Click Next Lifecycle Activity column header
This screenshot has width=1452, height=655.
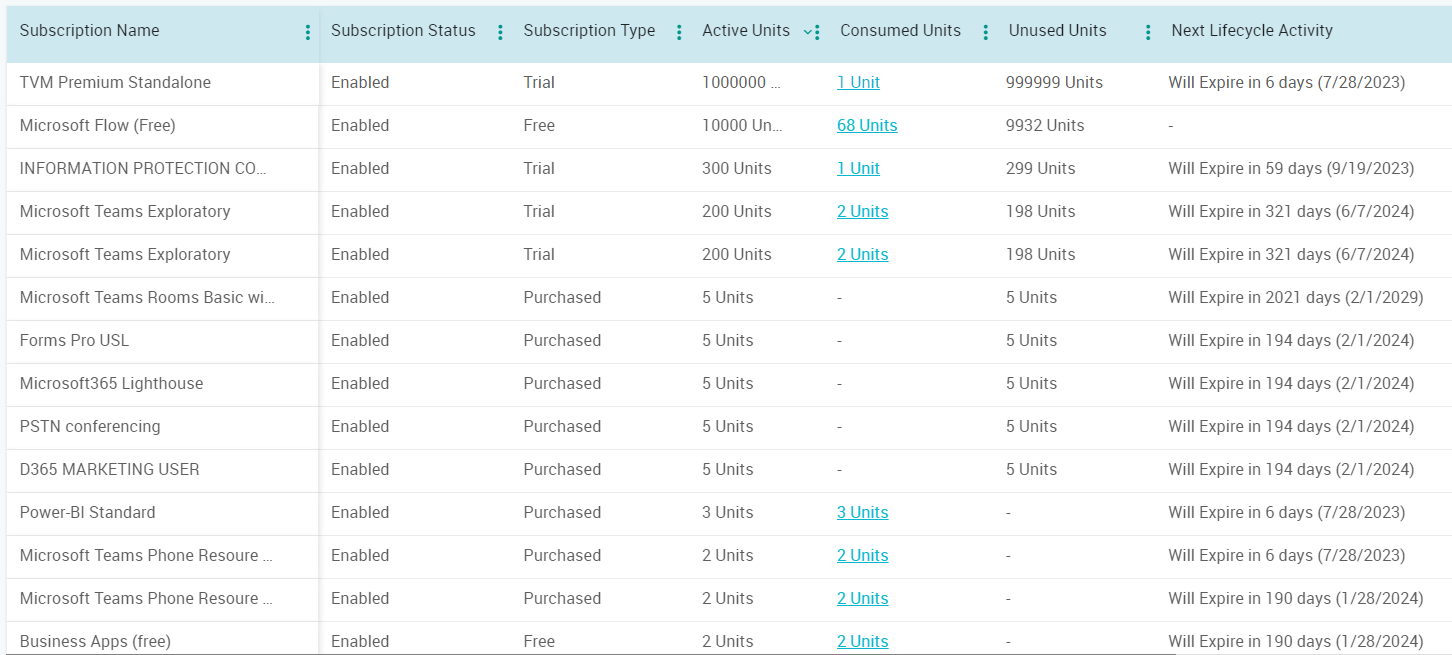coord(1252,31)
